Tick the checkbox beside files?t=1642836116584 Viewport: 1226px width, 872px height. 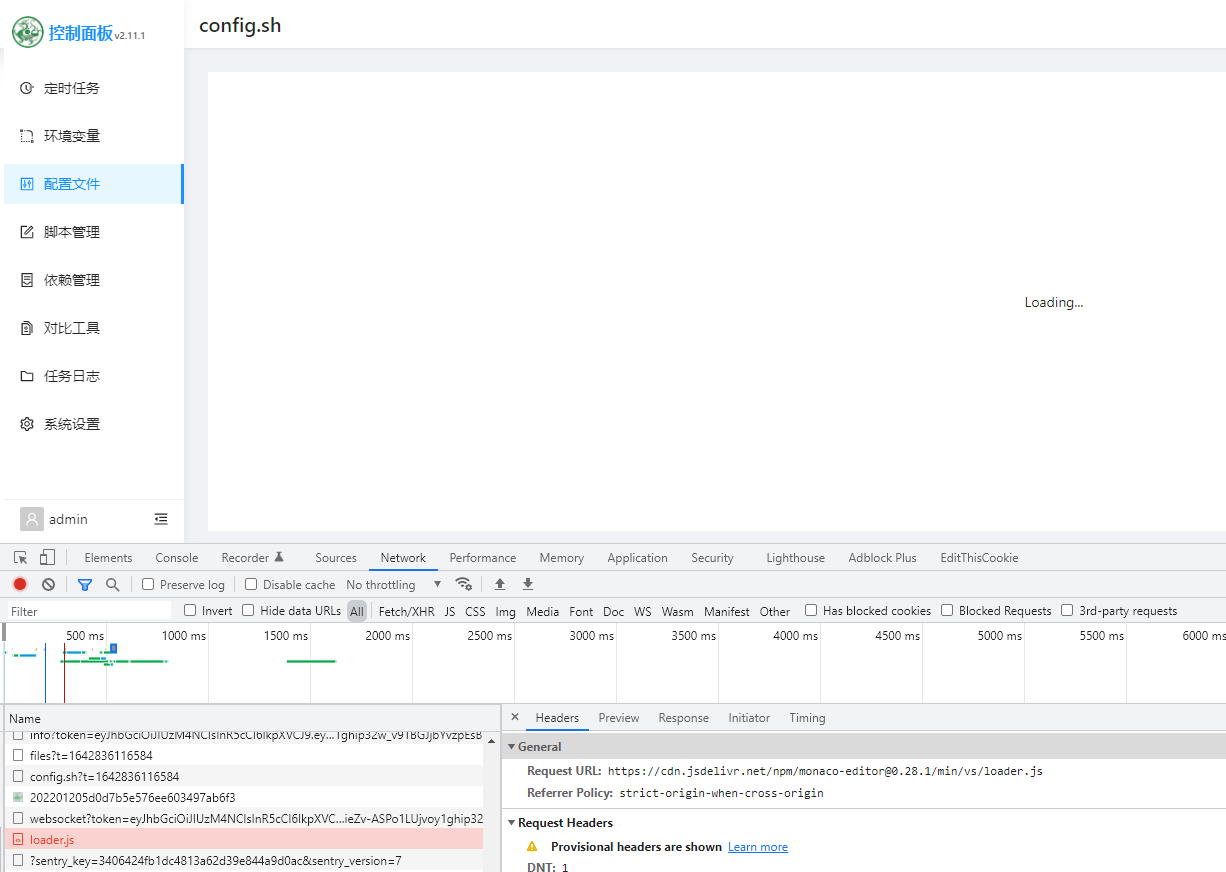click(18, 755)
